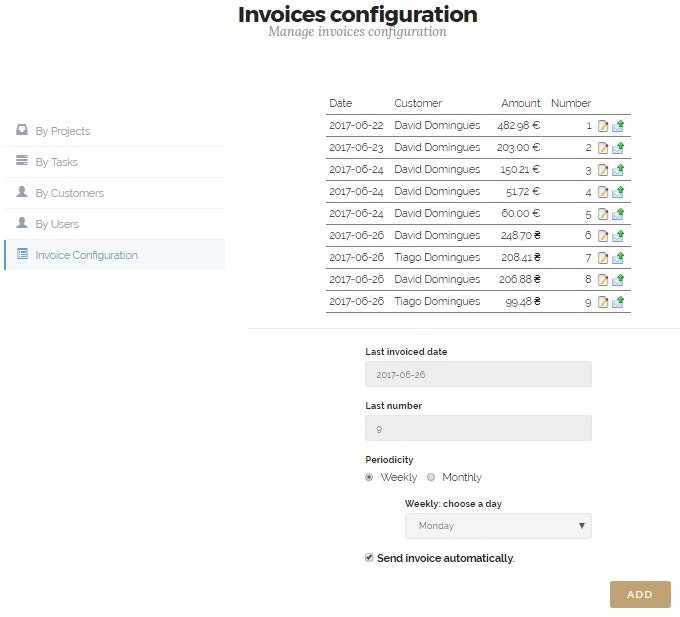Go to the By Customers section
The height and width of the screenshot is (617, 680).
[x=114, y=193]
